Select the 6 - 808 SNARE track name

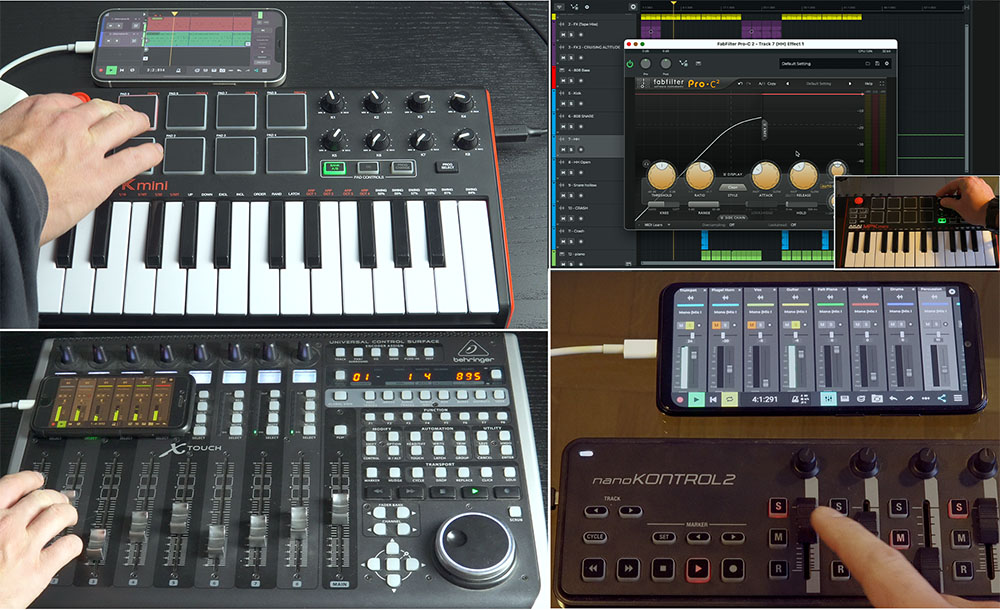pyautogui.click(x=580, y=116)
